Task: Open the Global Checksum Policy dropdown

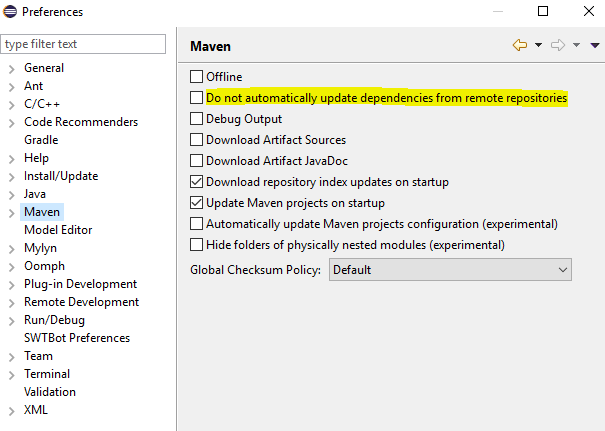Action: [450, 270]
